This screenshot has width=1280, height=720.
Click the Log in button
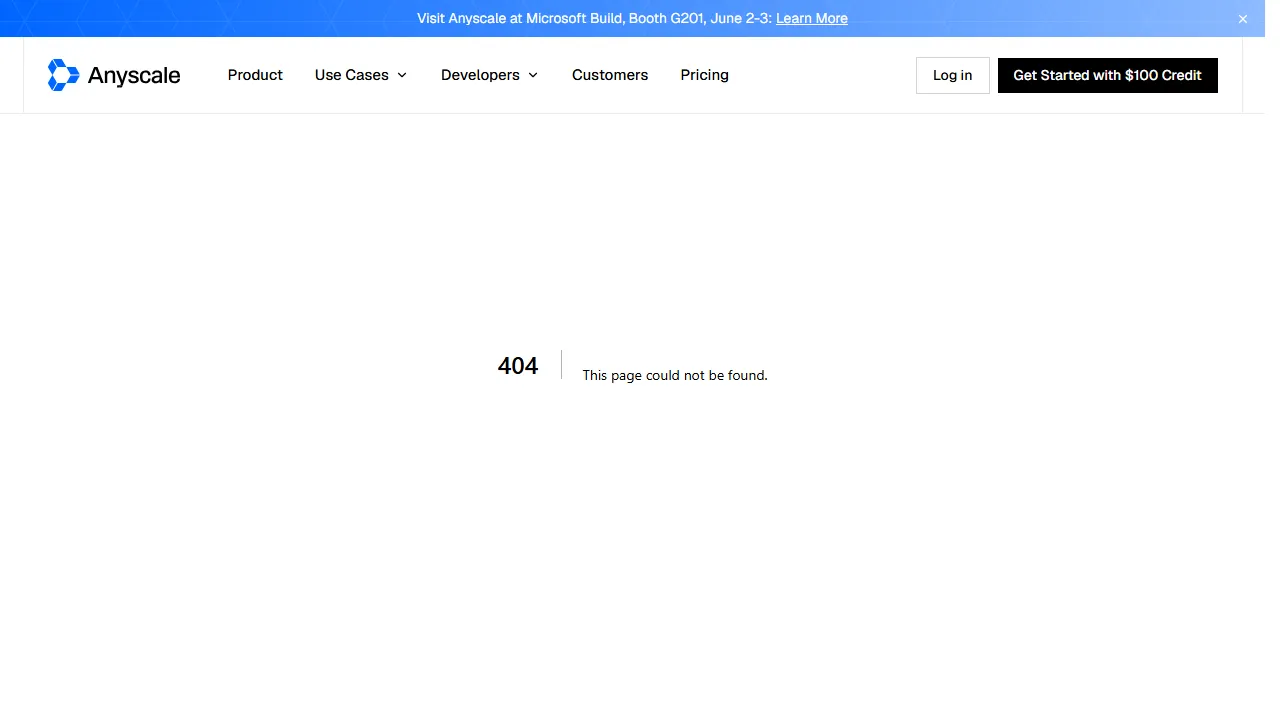point(952,75)
